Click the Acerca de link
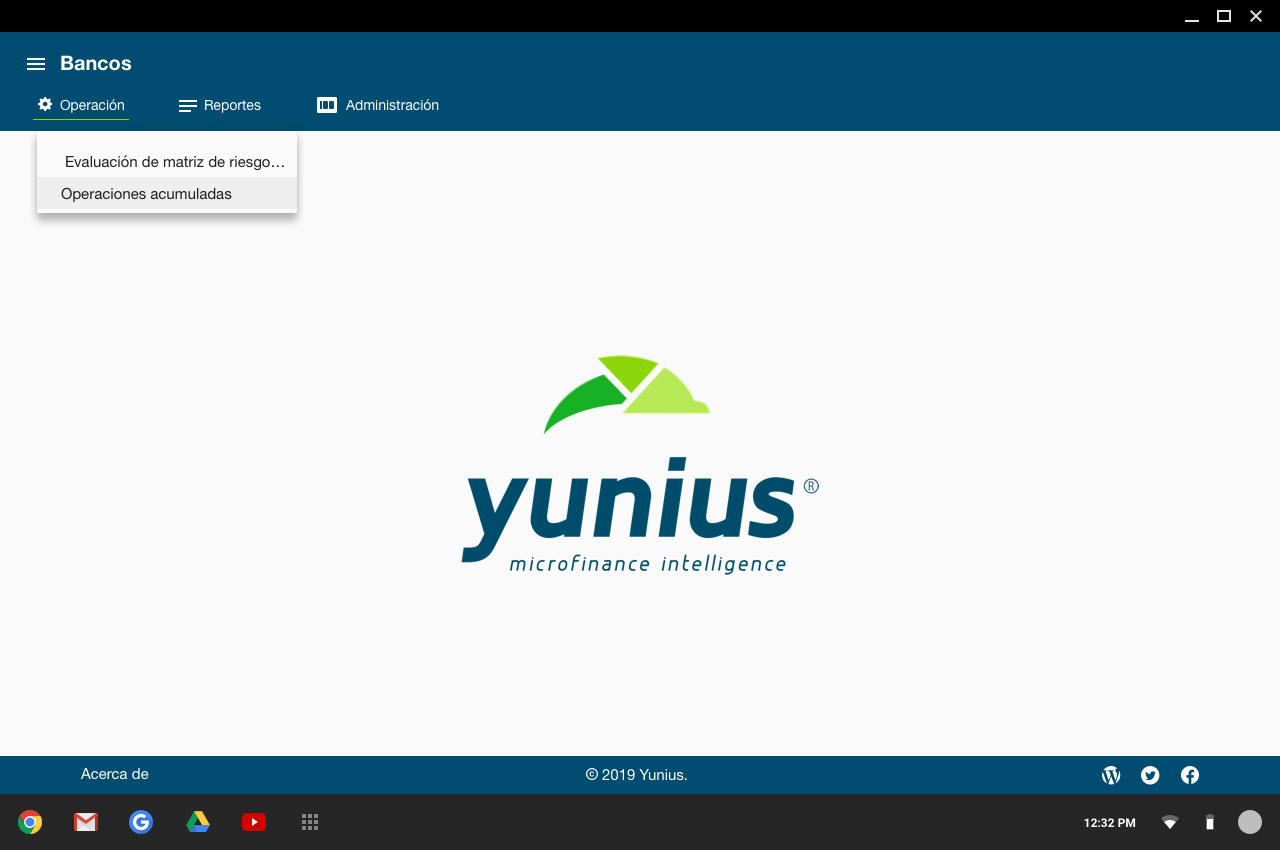Image resolution: width=1280 pixels, height=850 pixels. 115,774
